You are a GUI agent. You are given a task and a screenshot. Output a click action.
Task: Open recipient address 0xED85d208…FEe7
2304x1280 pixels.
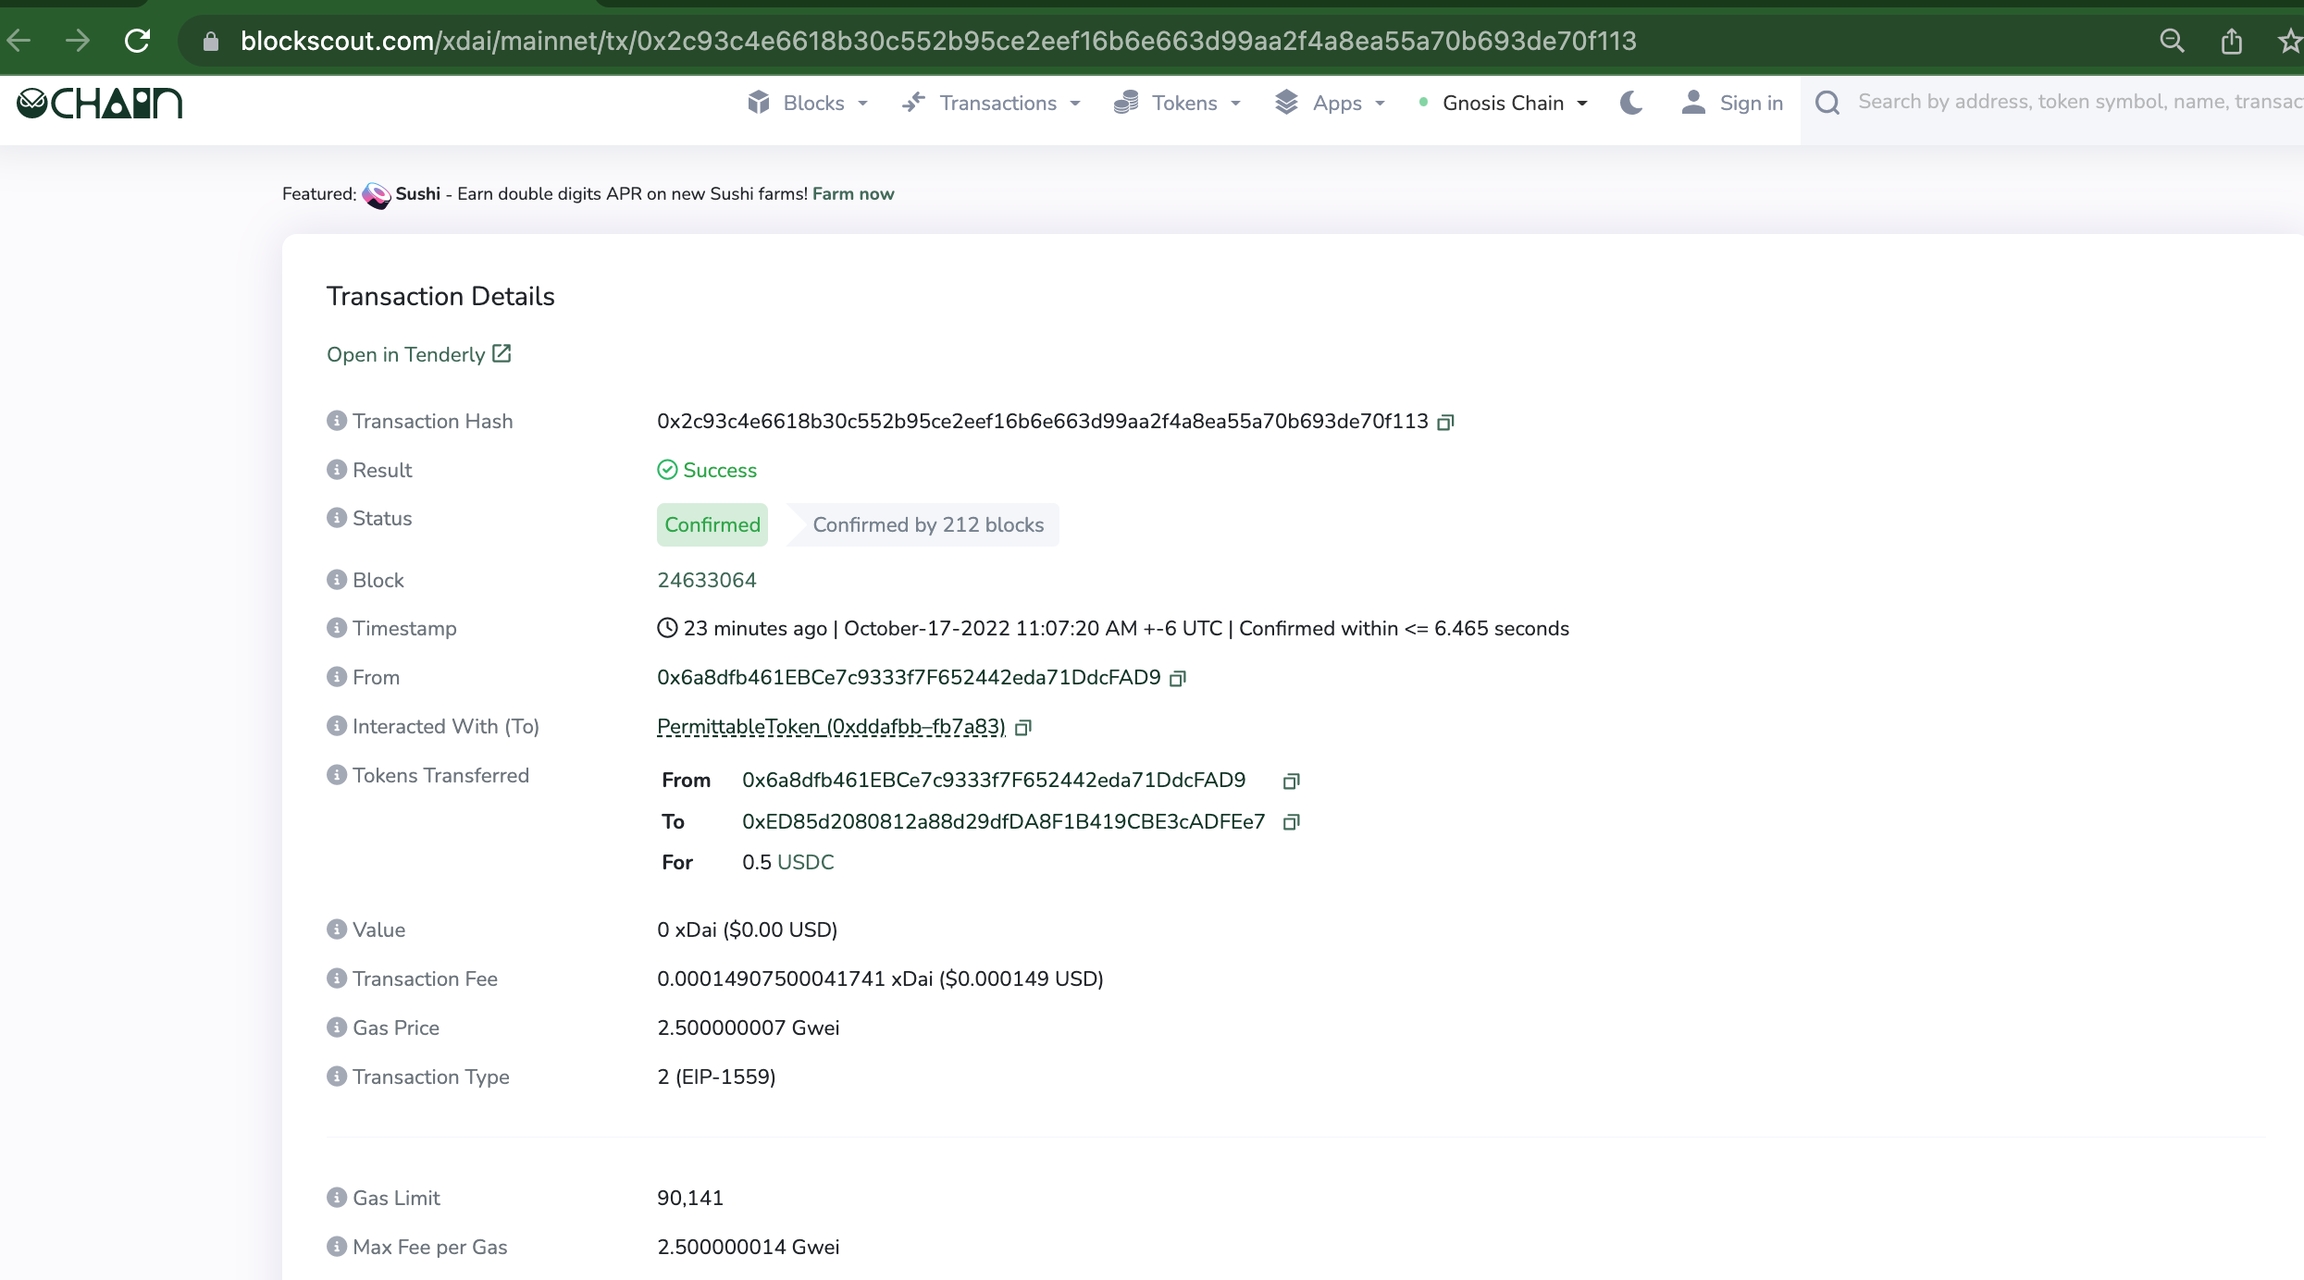pos(1003,821)
